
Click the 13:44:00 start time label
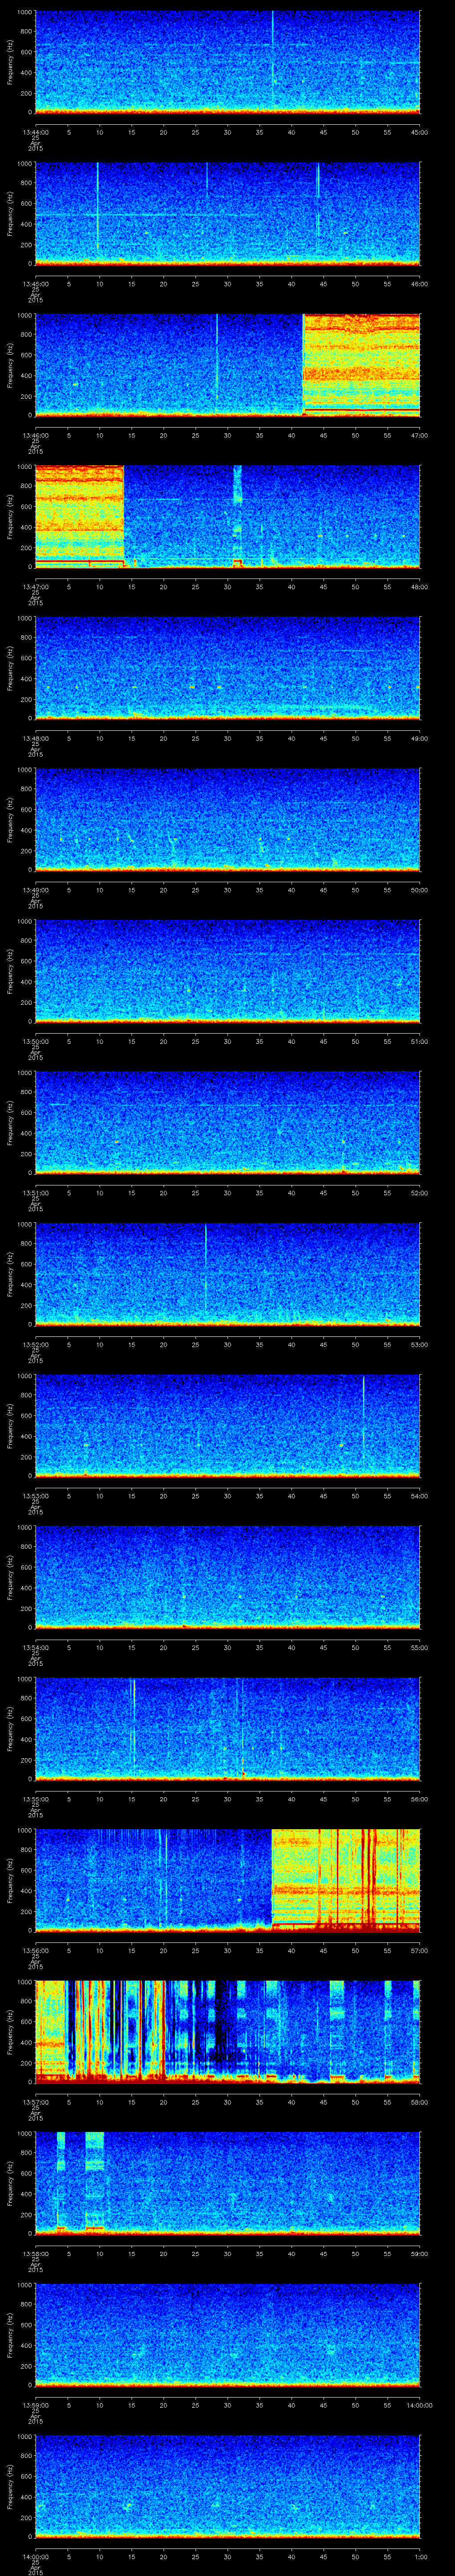pos(35,132)
